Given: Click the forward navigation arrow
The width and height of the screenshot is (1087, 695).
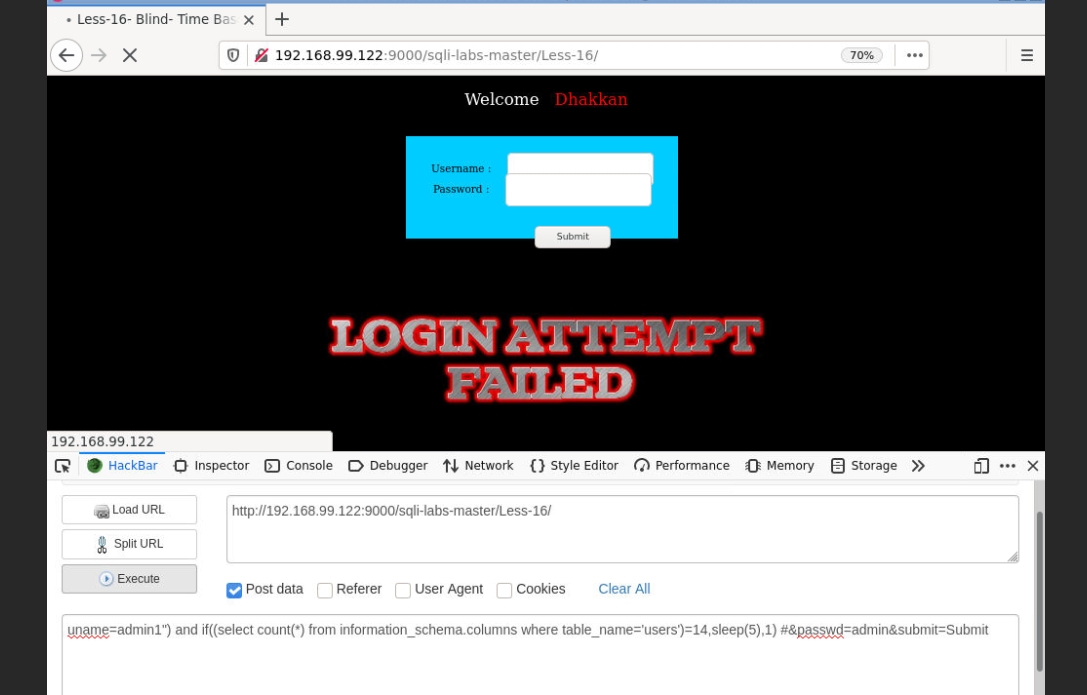Looking at the screenshot, I should [x=99, y=55].
